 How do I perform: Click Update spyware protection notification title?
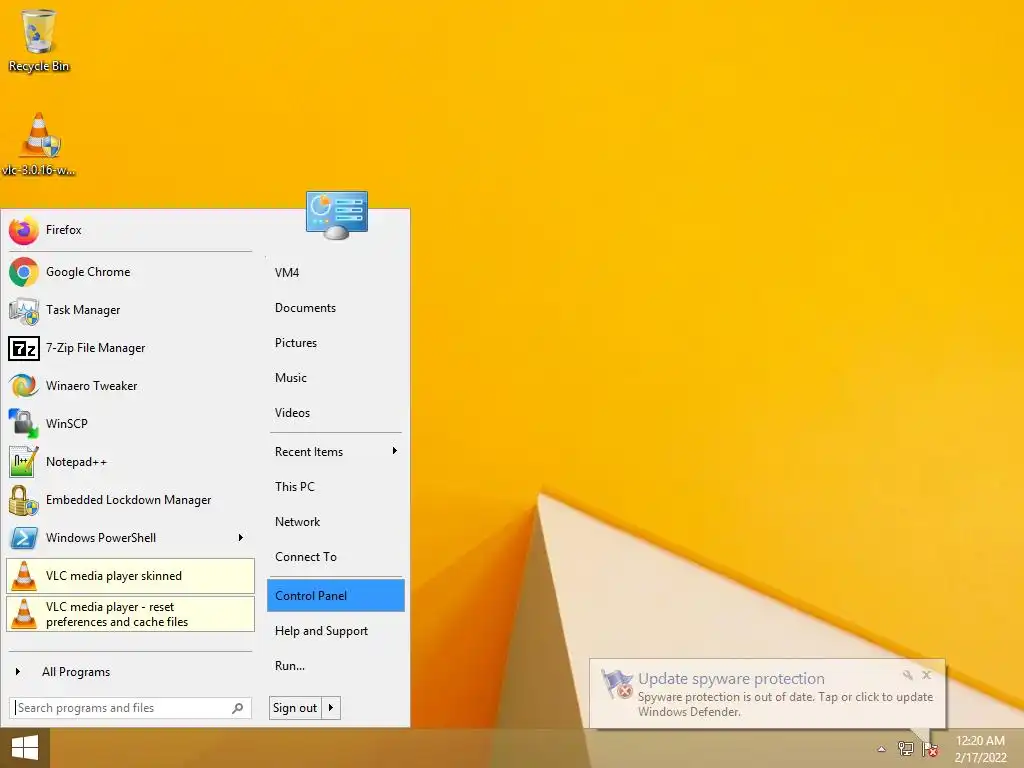coord(731,679)
